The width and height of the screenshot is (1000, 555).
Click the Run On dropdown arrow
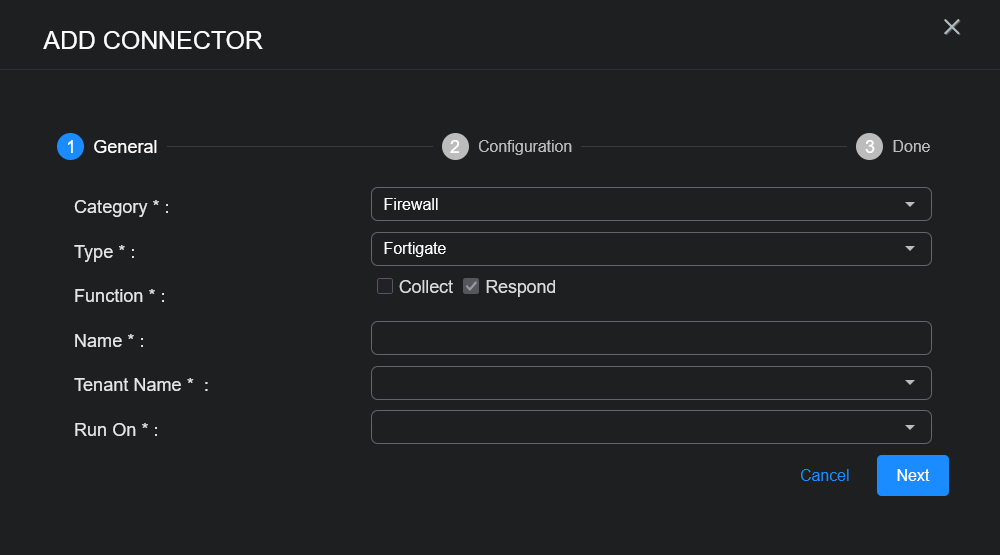click(x=909, y=427)
